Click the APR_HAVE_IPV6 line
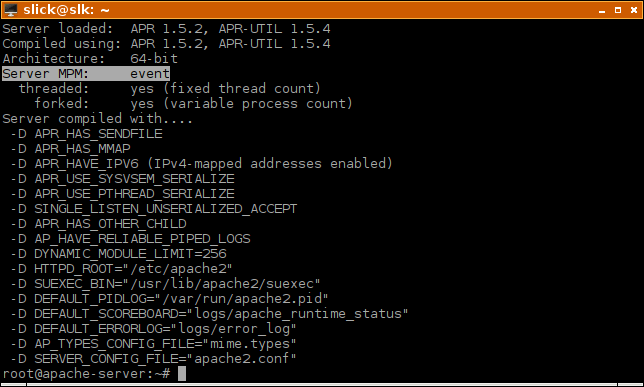Screen dimensions: 644x387 pyautogui.click(x=202, y=164)
